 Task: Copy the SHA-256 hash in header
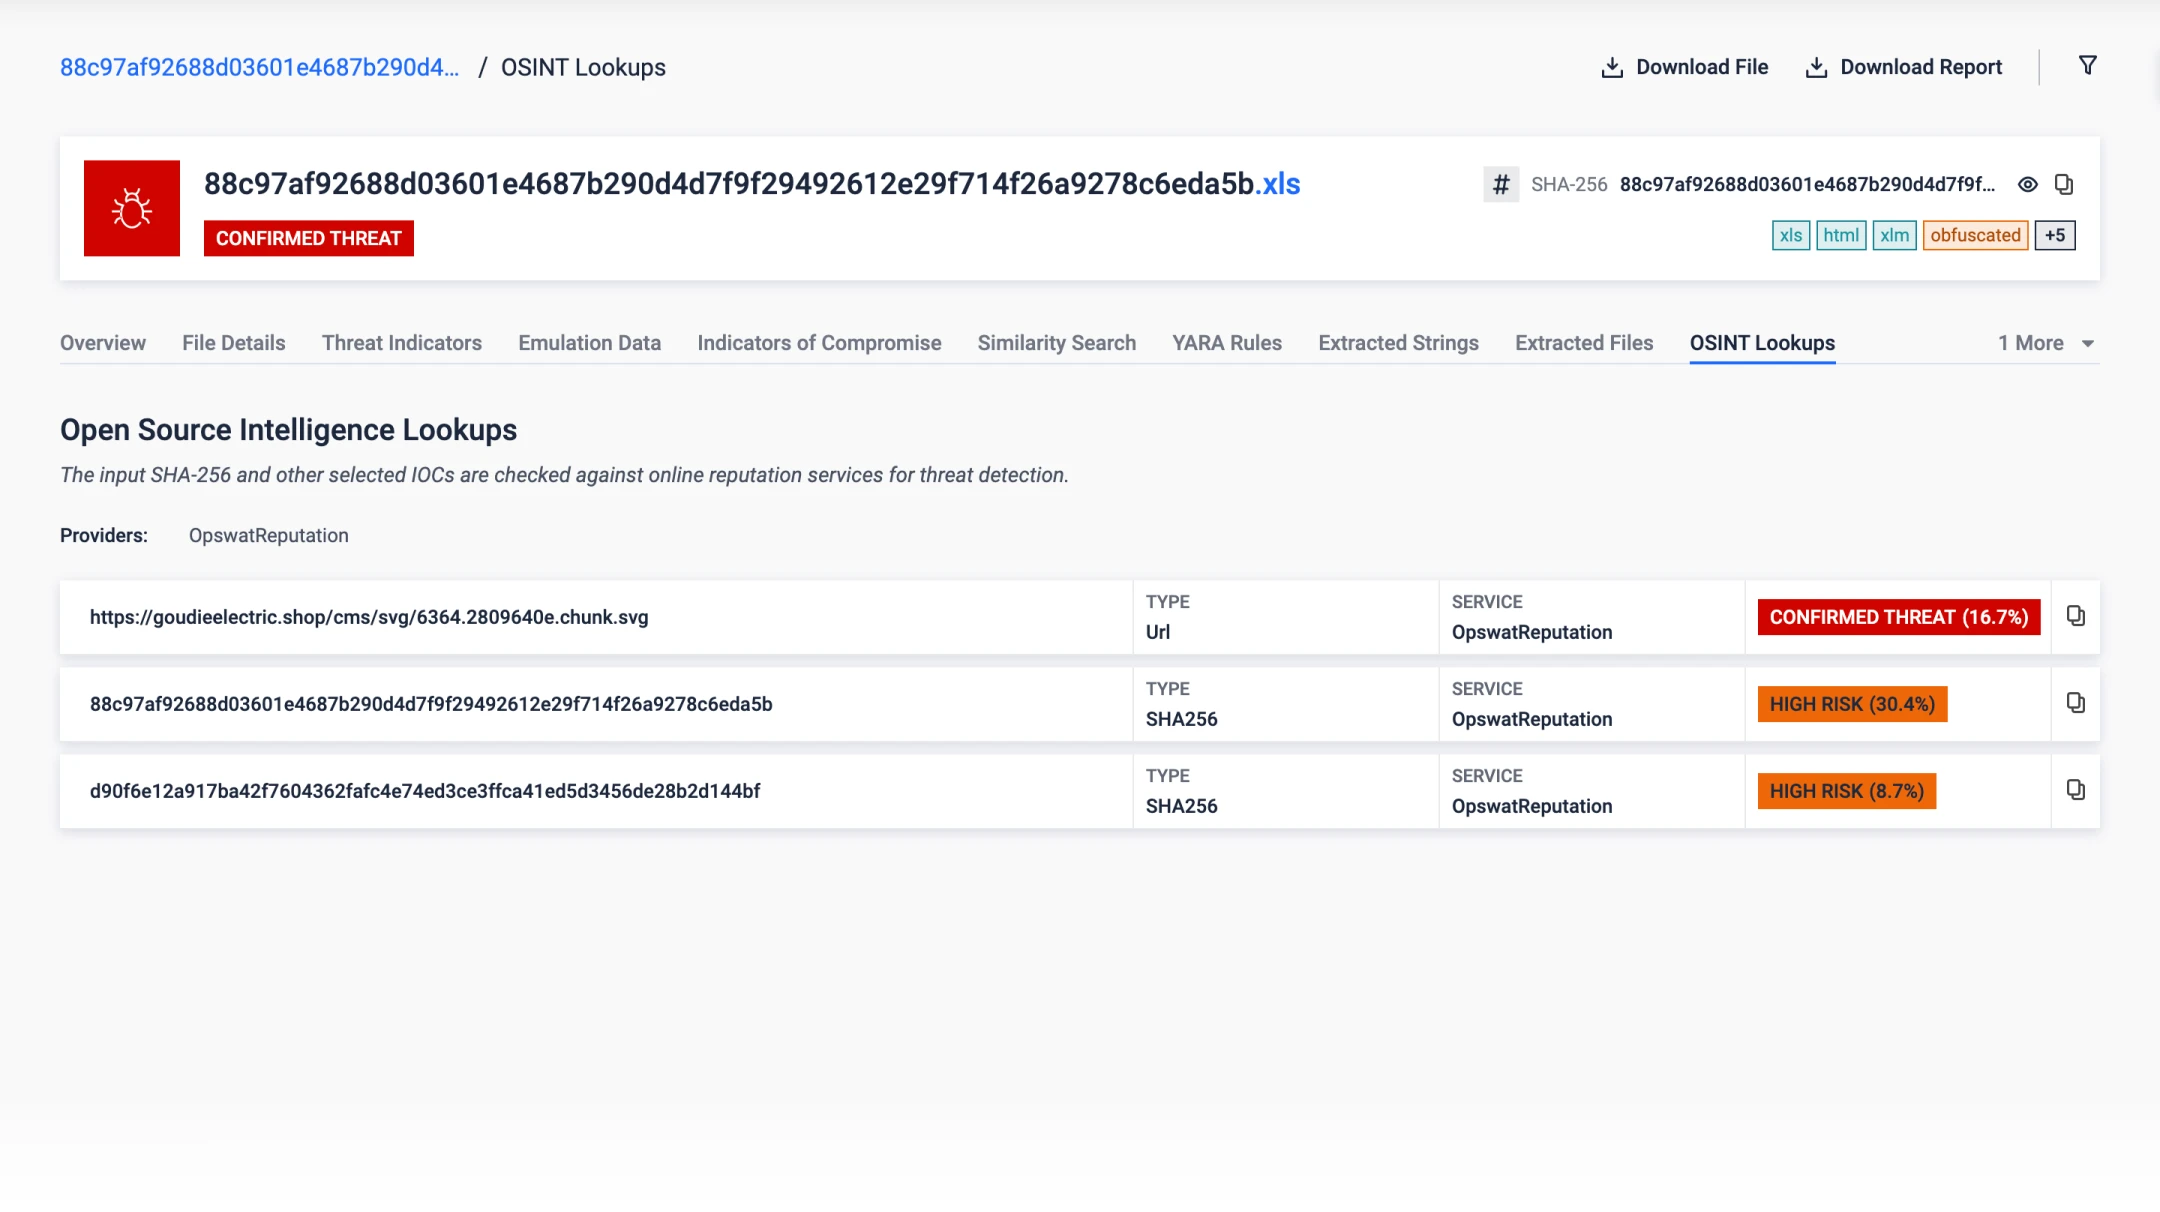point(2063,185)
